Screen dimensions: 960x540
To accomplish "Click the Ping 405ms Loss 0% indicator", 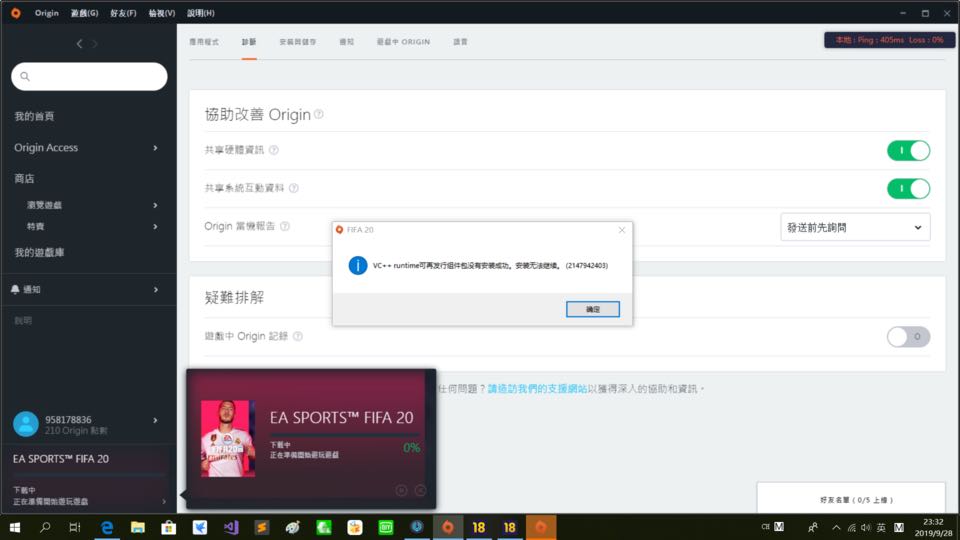I will click(889, 40).
